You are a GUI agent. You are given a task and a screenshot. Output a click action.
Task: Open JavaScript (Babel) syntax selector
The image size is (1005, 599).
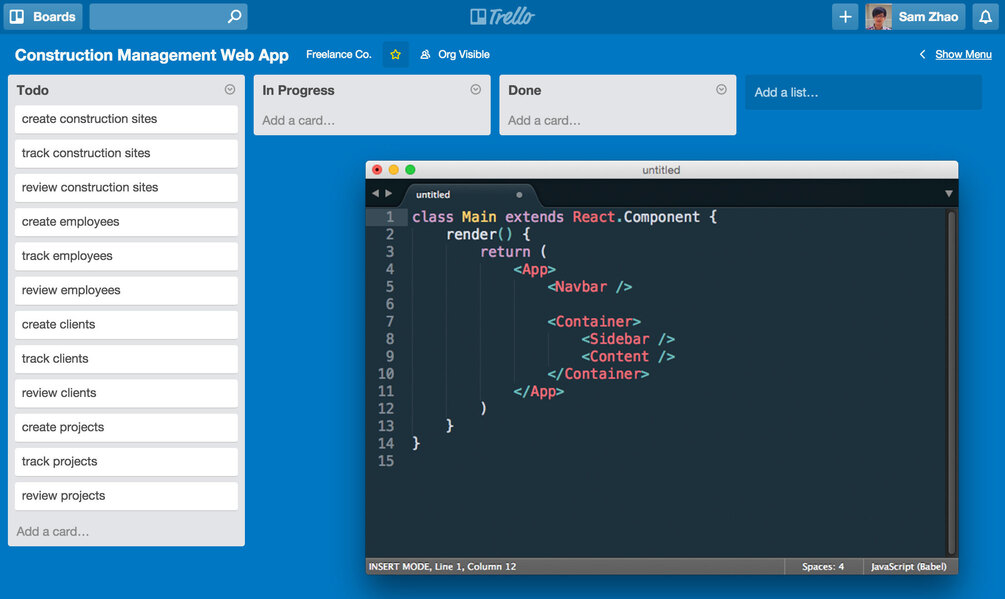tap(909, 566)
